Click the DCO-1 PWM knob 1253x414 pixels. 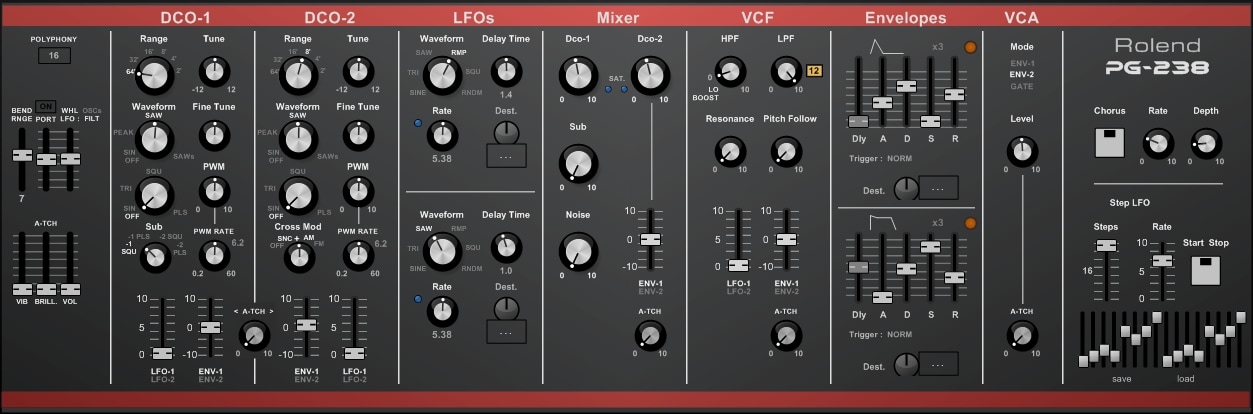click(x=214, y=190)
